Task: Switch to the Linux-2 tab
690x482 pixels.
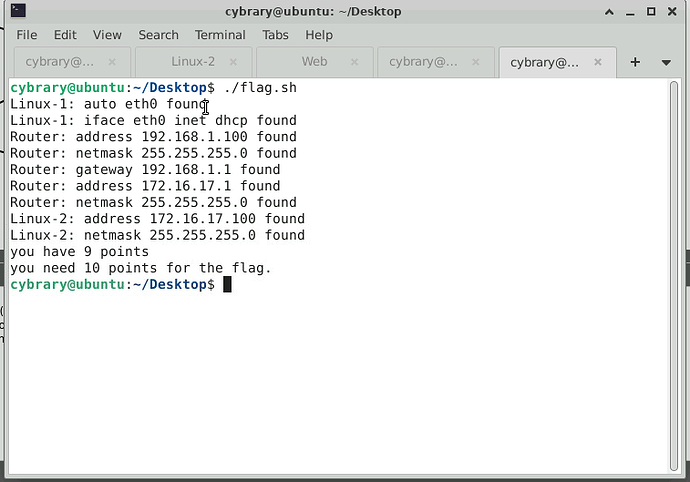Action: pos(193,62)
